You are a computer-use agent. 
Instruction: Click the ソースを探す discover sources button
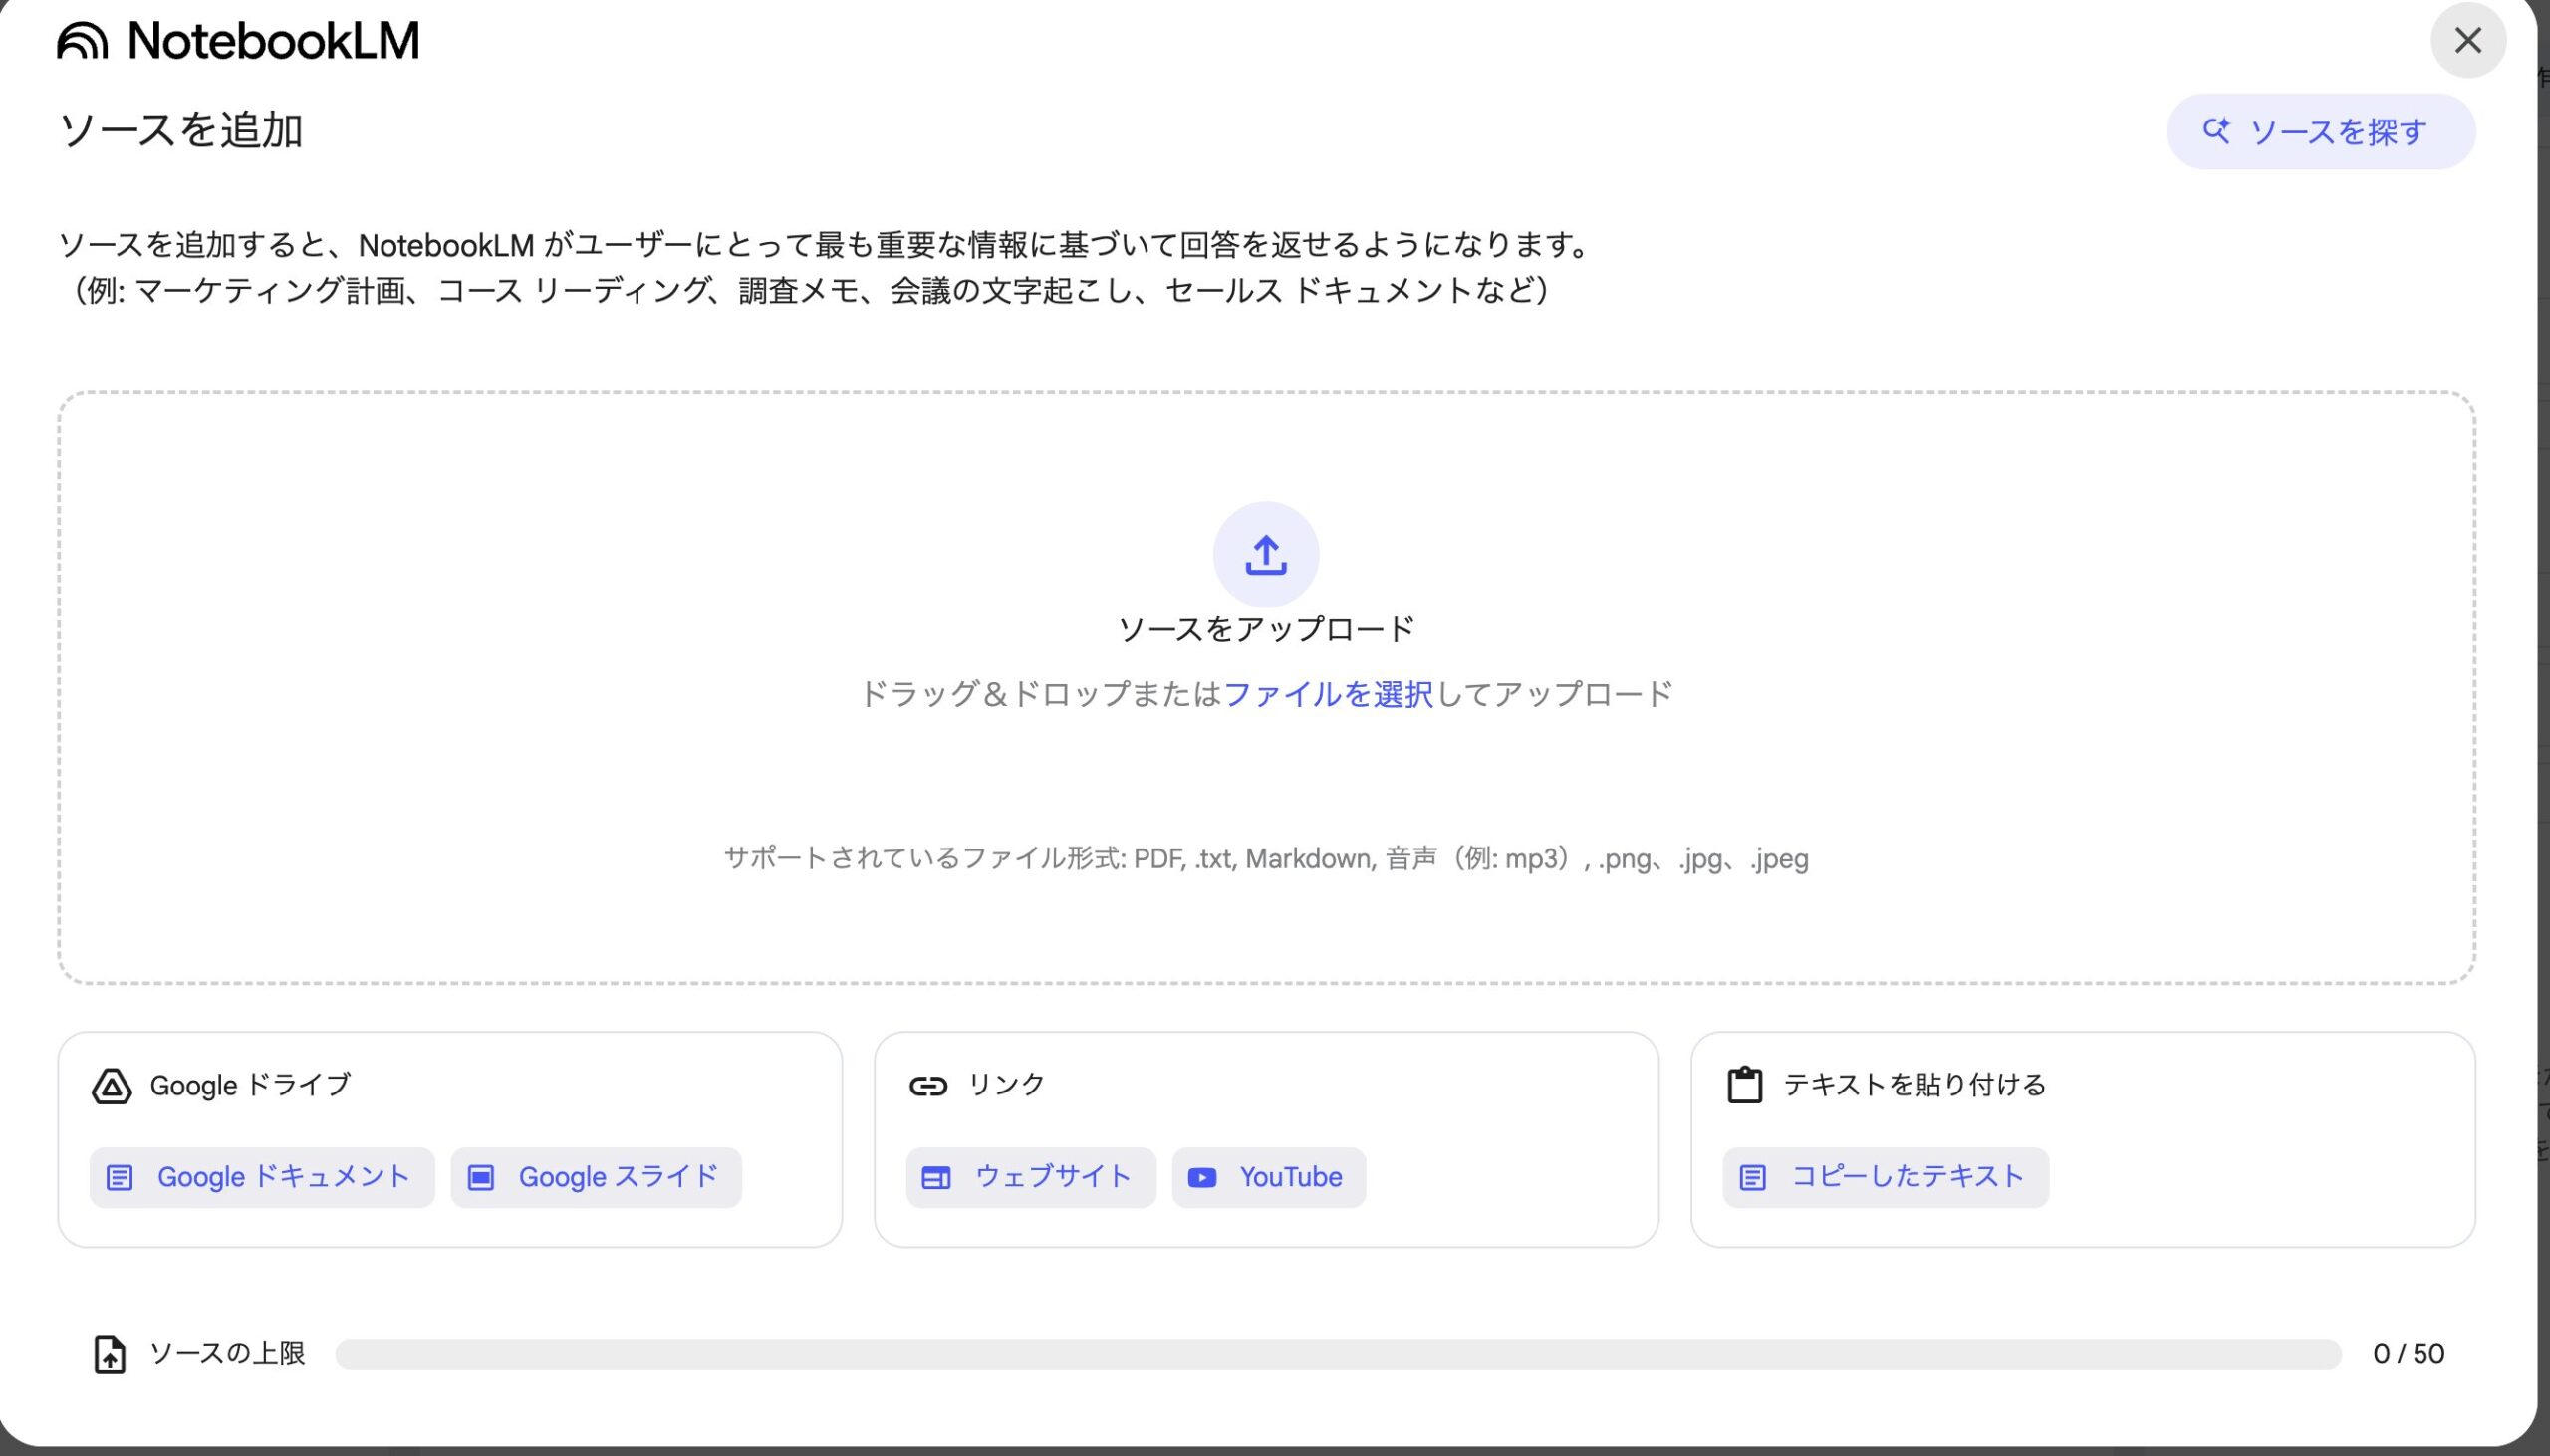tap(2320, 132)
